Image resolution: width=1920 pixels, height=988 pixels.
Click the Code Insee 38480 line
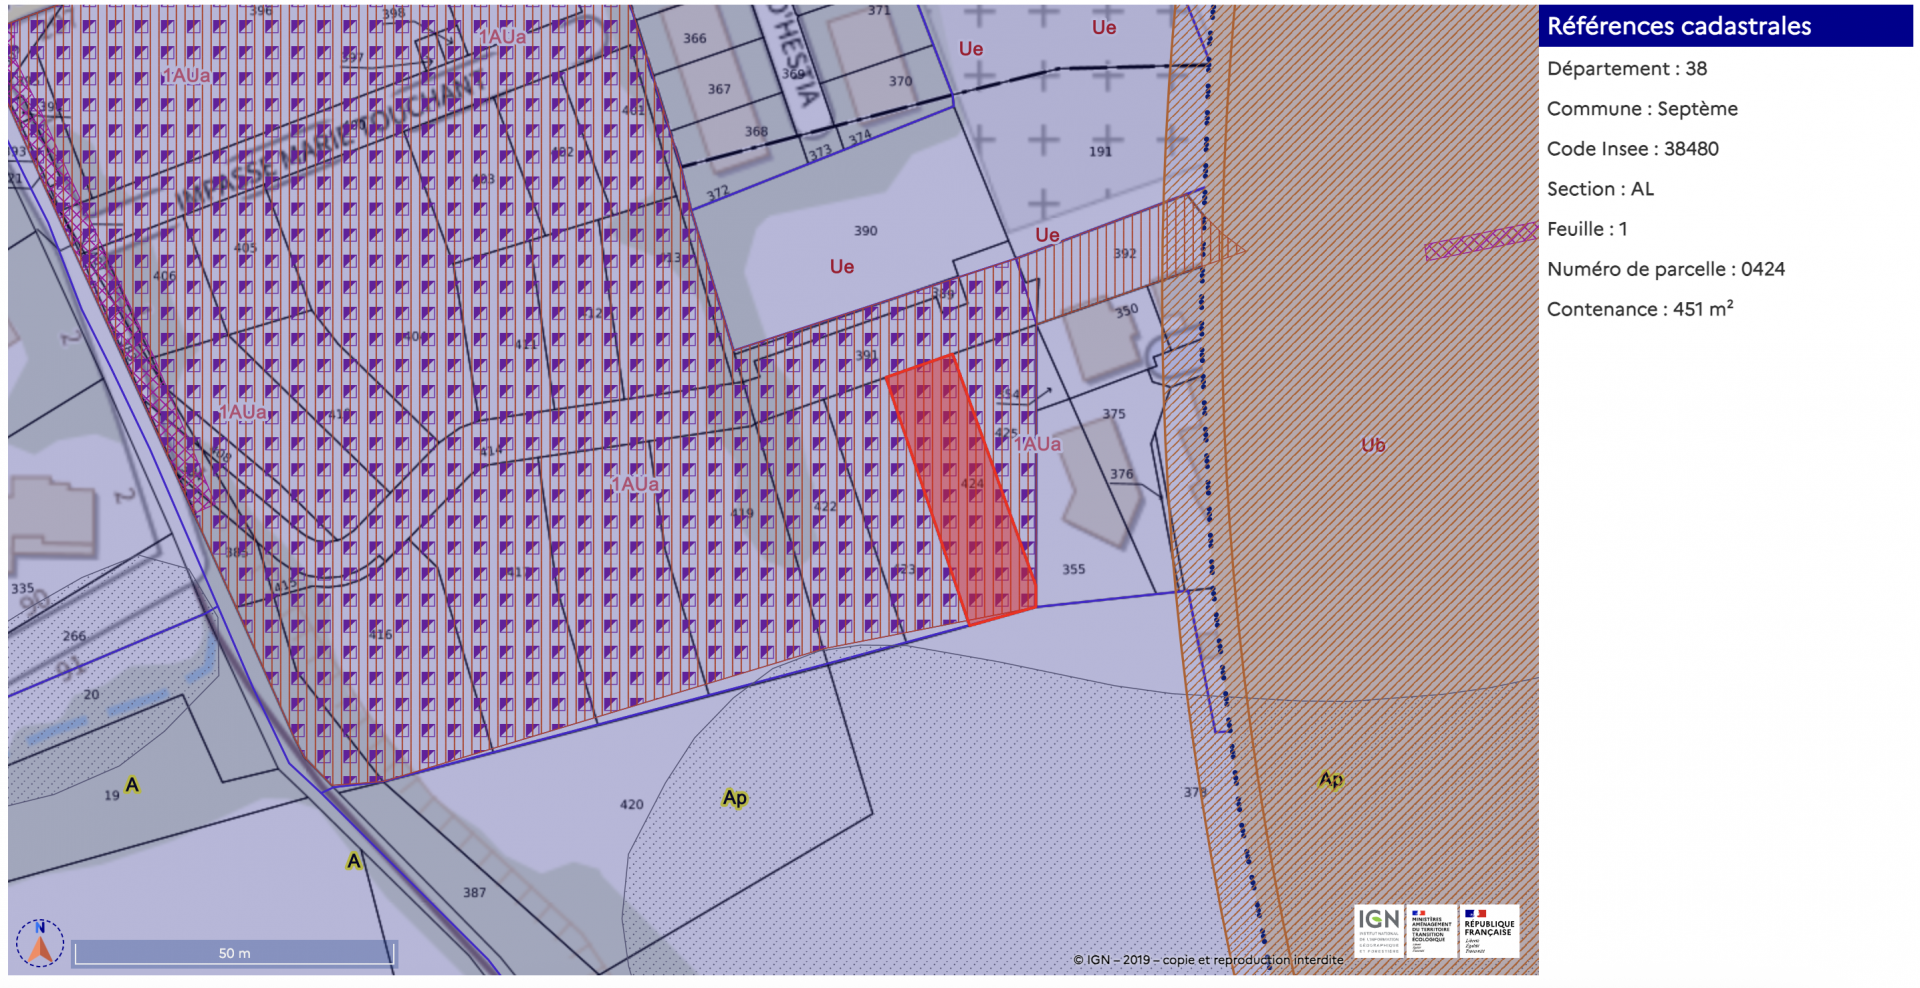1632,149
